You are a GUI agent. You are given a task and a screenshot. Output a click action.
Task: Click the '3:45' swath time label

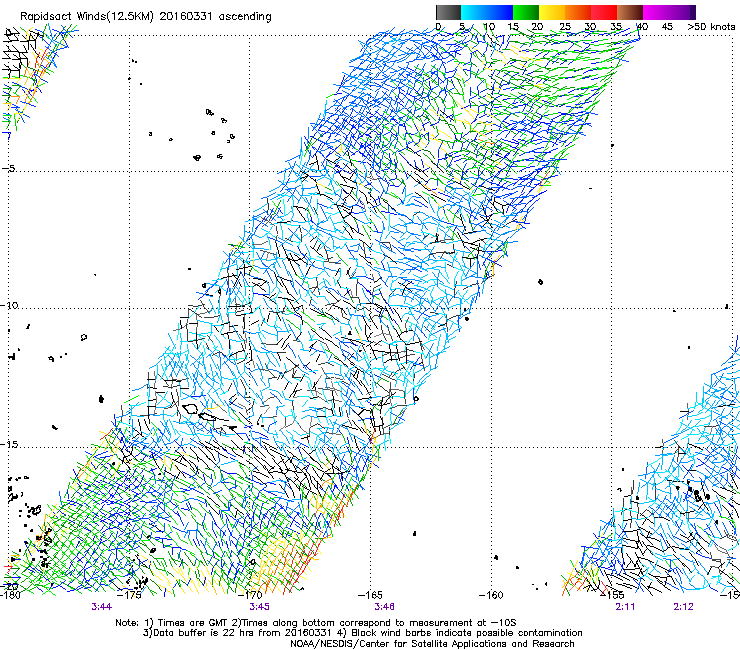pyautogui.click(x=260, y=607)
